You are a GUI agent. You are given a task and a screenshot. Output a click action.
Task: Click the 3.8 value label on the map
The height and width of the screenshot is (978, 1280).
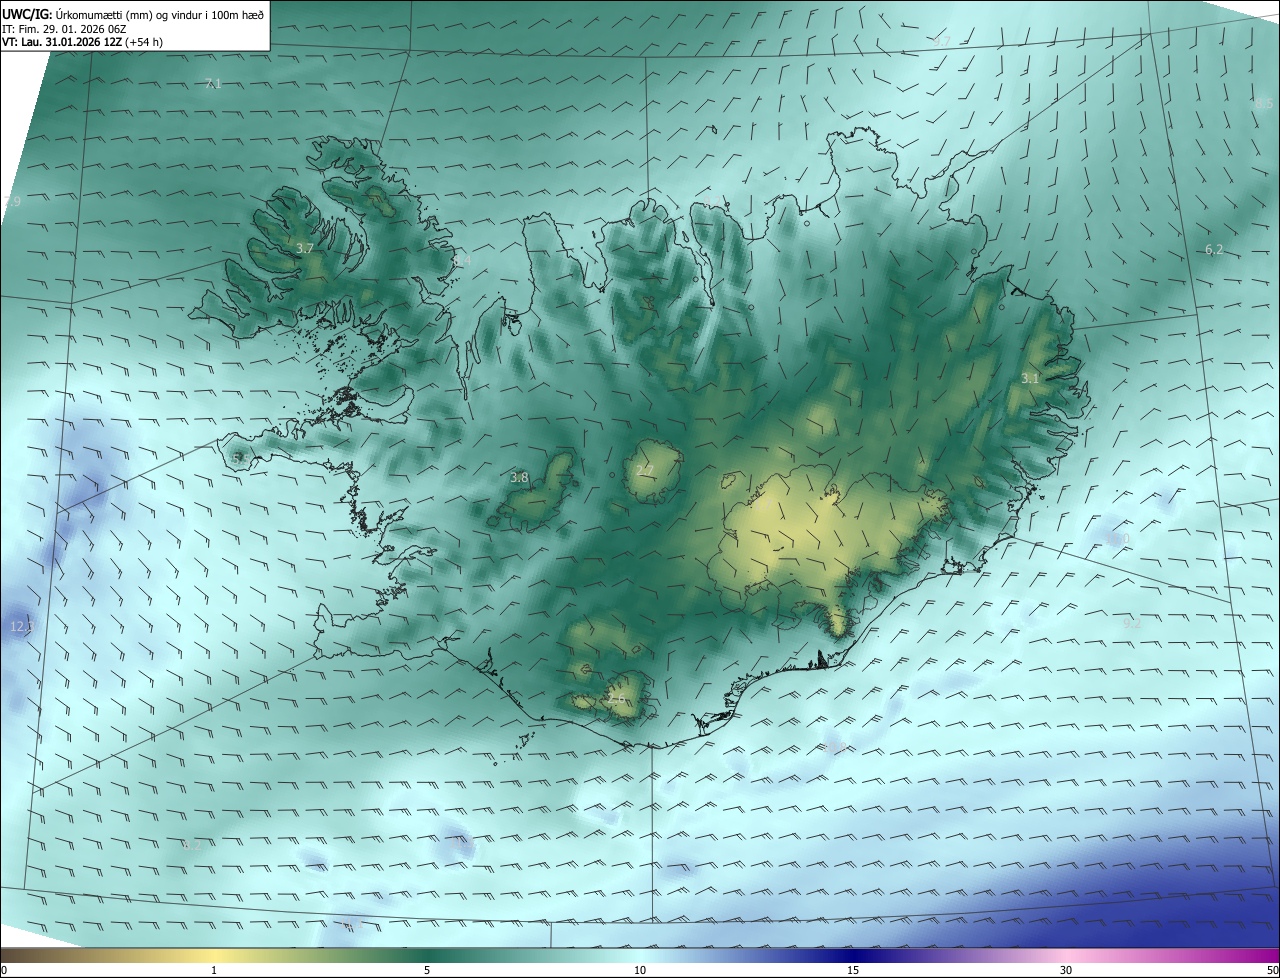click(x=519, y=478)
